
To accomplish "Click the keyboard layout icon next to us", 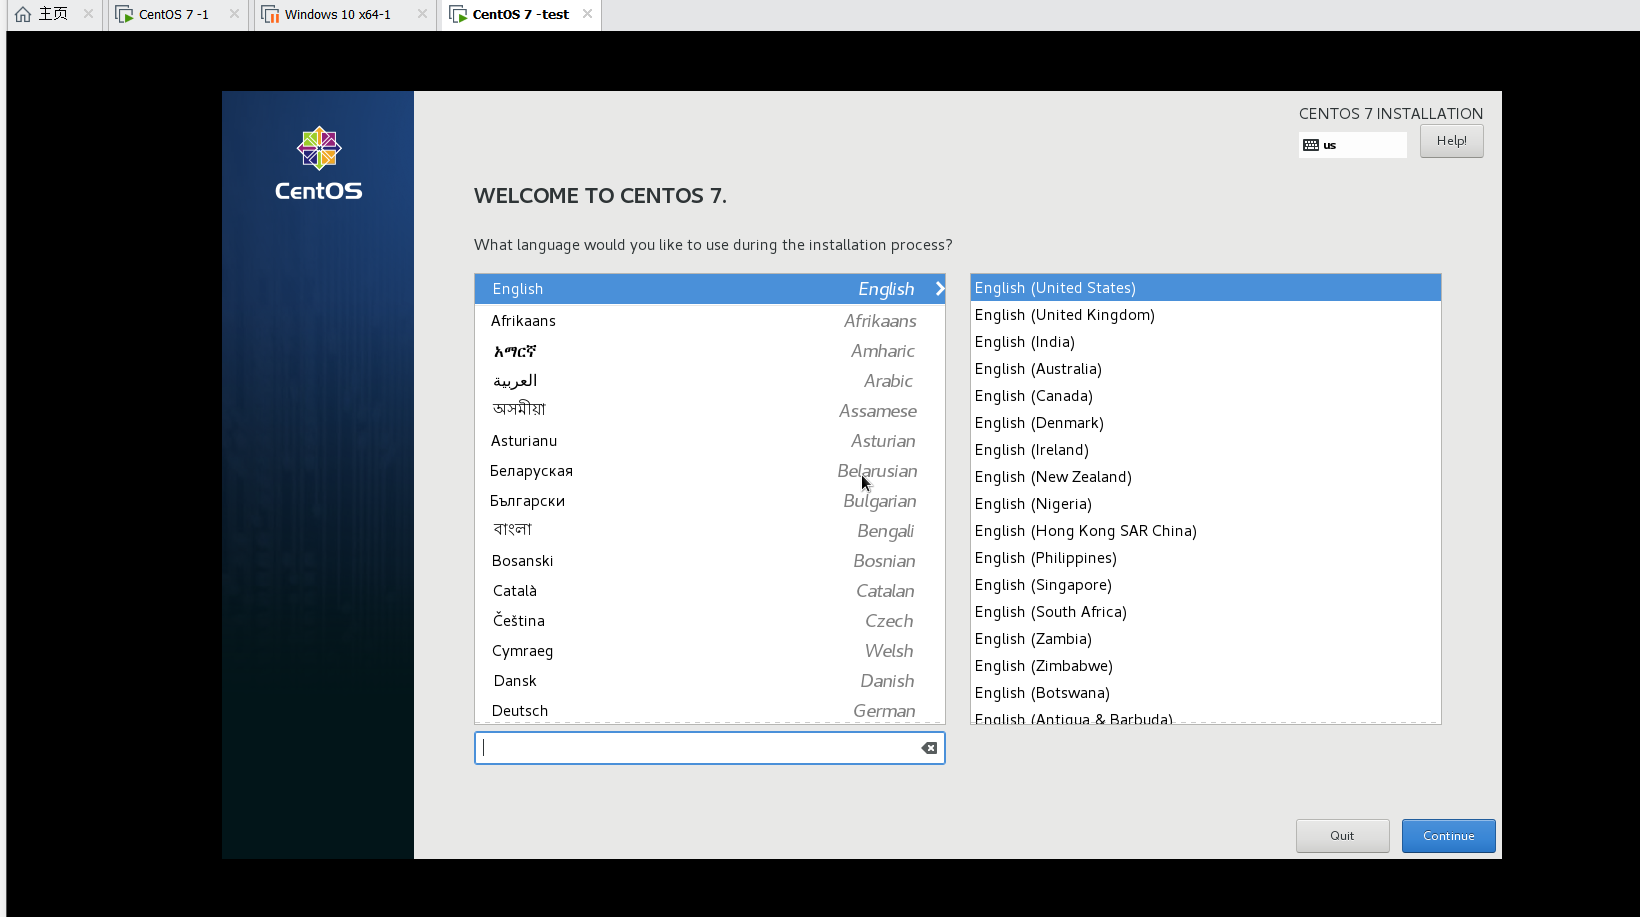I will [1311, 145].
